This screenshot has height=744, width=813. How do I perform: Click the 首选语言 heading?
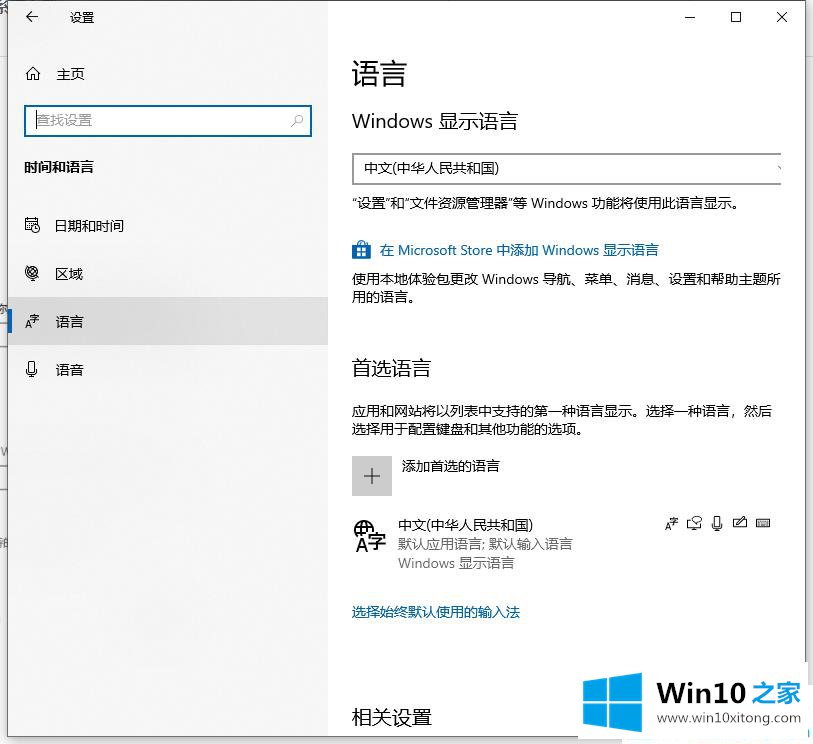(391, 368)
